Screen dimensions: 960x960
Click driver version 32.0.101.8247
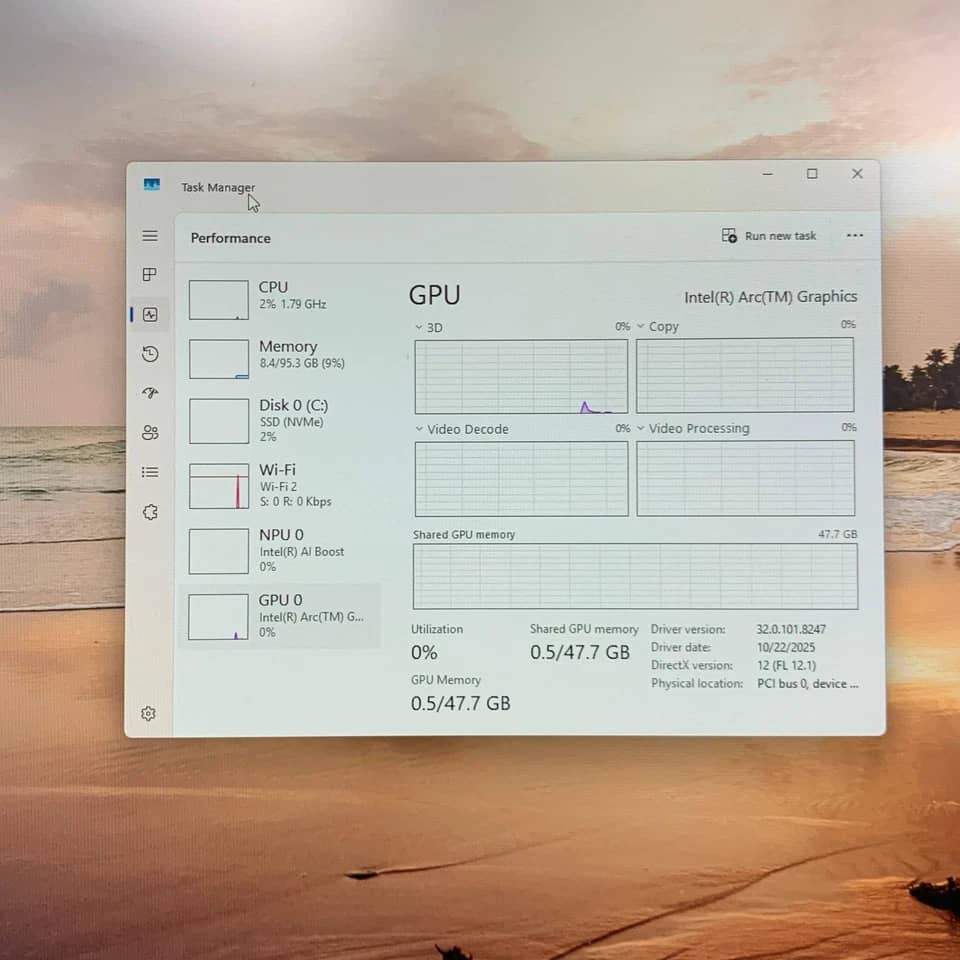tap(791, 629)
